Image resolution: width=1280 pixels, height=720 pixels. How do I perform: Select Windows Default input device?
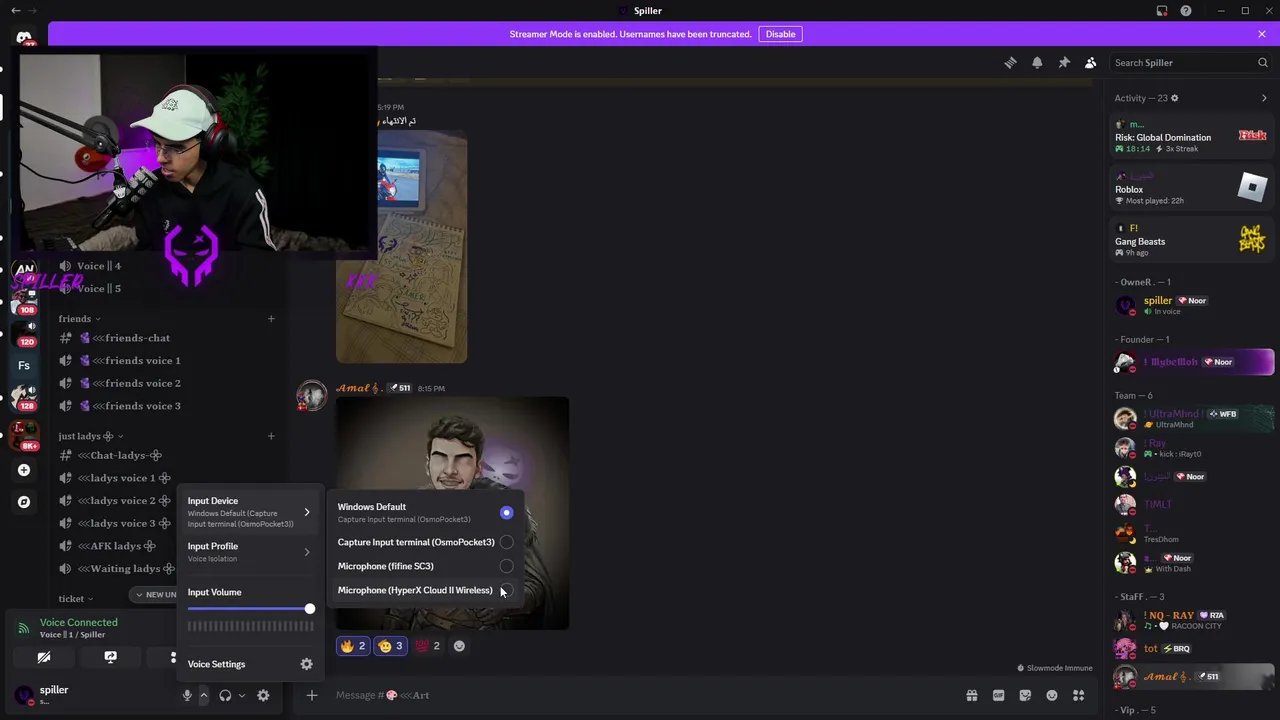[426, 512]
